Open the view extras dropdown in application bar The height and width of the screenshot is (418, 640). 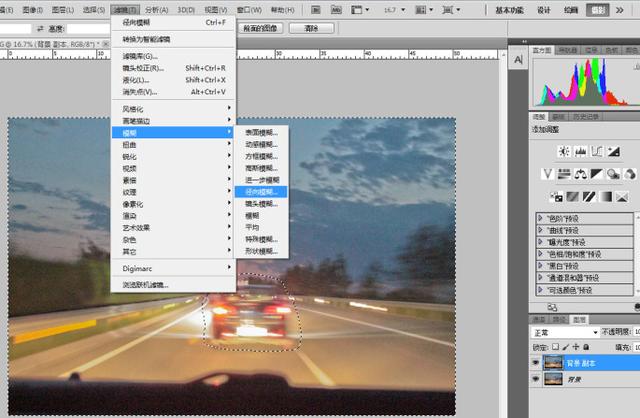[x=360, y=9]
